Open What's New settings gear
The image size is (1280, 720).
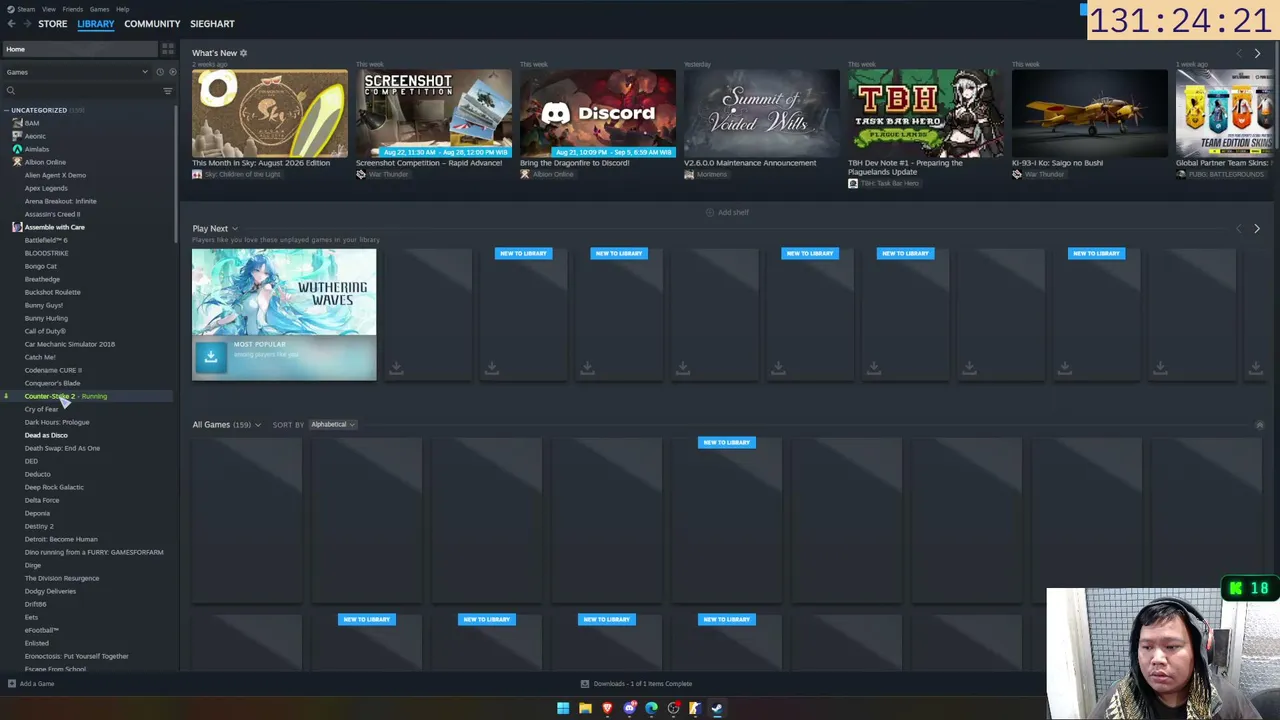point(243,53)
